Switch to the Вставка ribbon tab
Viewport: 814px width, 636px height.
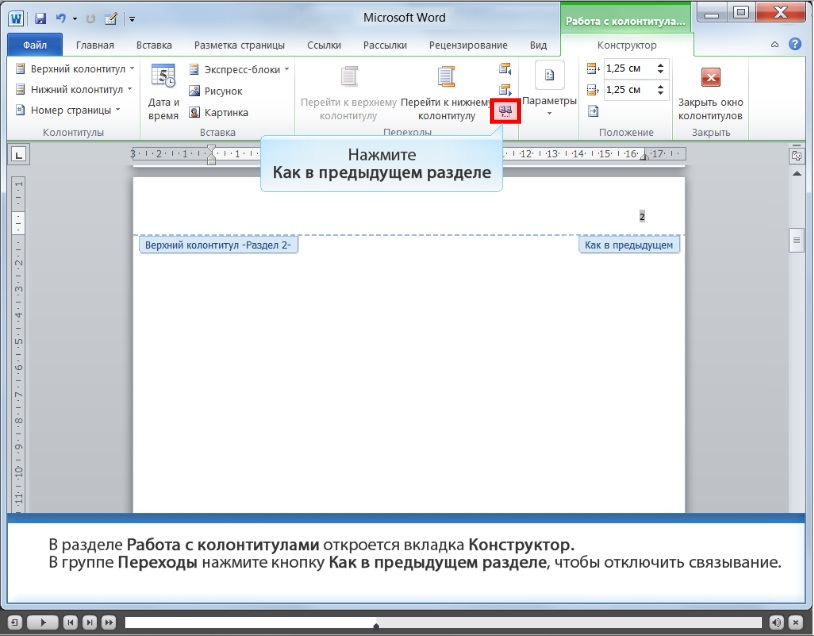(154, 45)
